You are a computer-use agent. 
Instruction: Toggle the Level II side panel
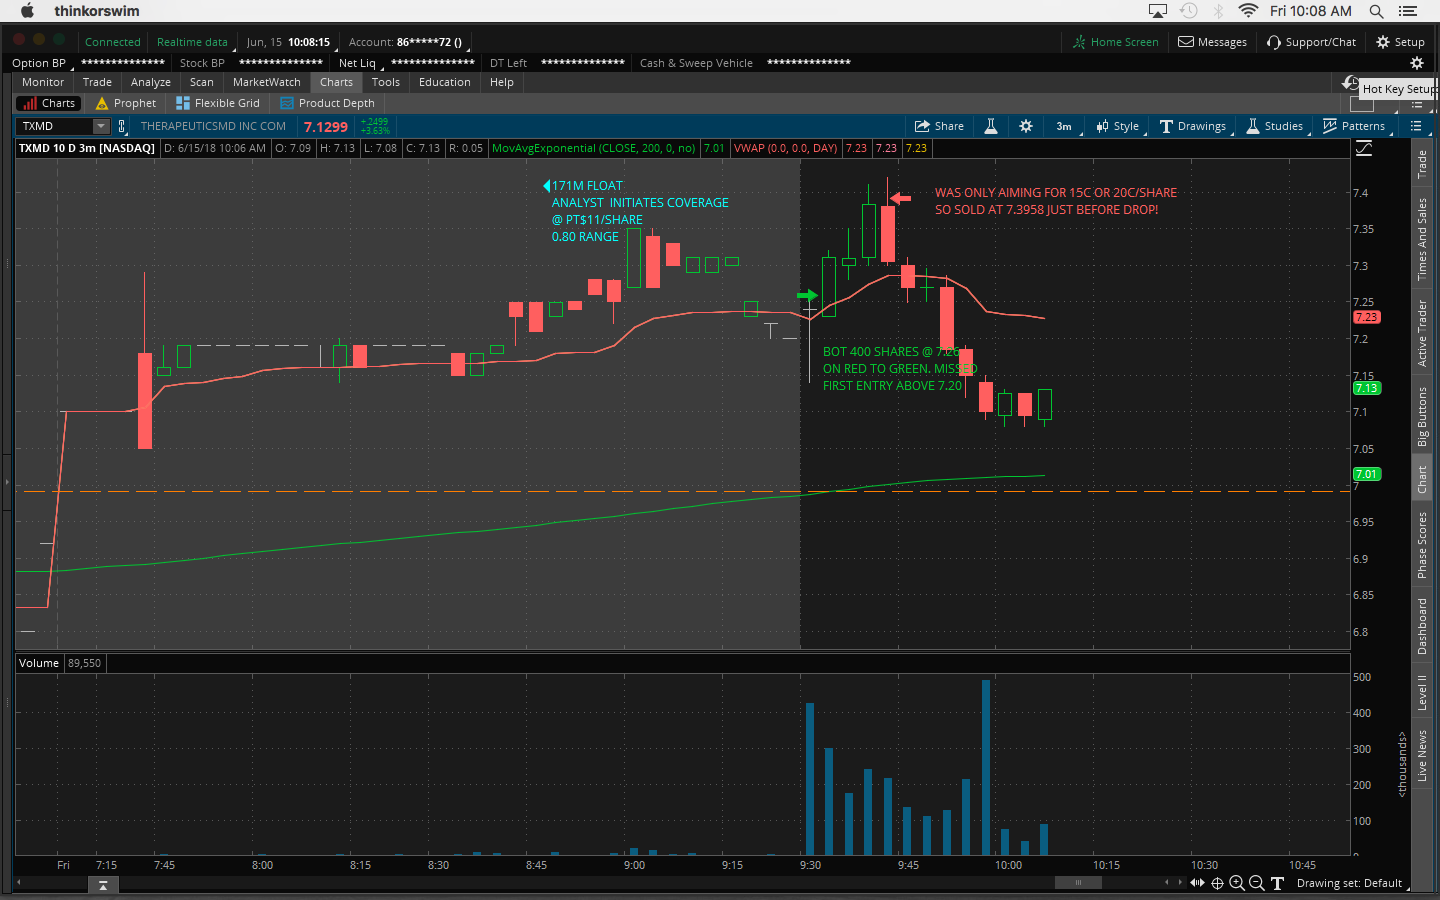(x=1422, y=692)
